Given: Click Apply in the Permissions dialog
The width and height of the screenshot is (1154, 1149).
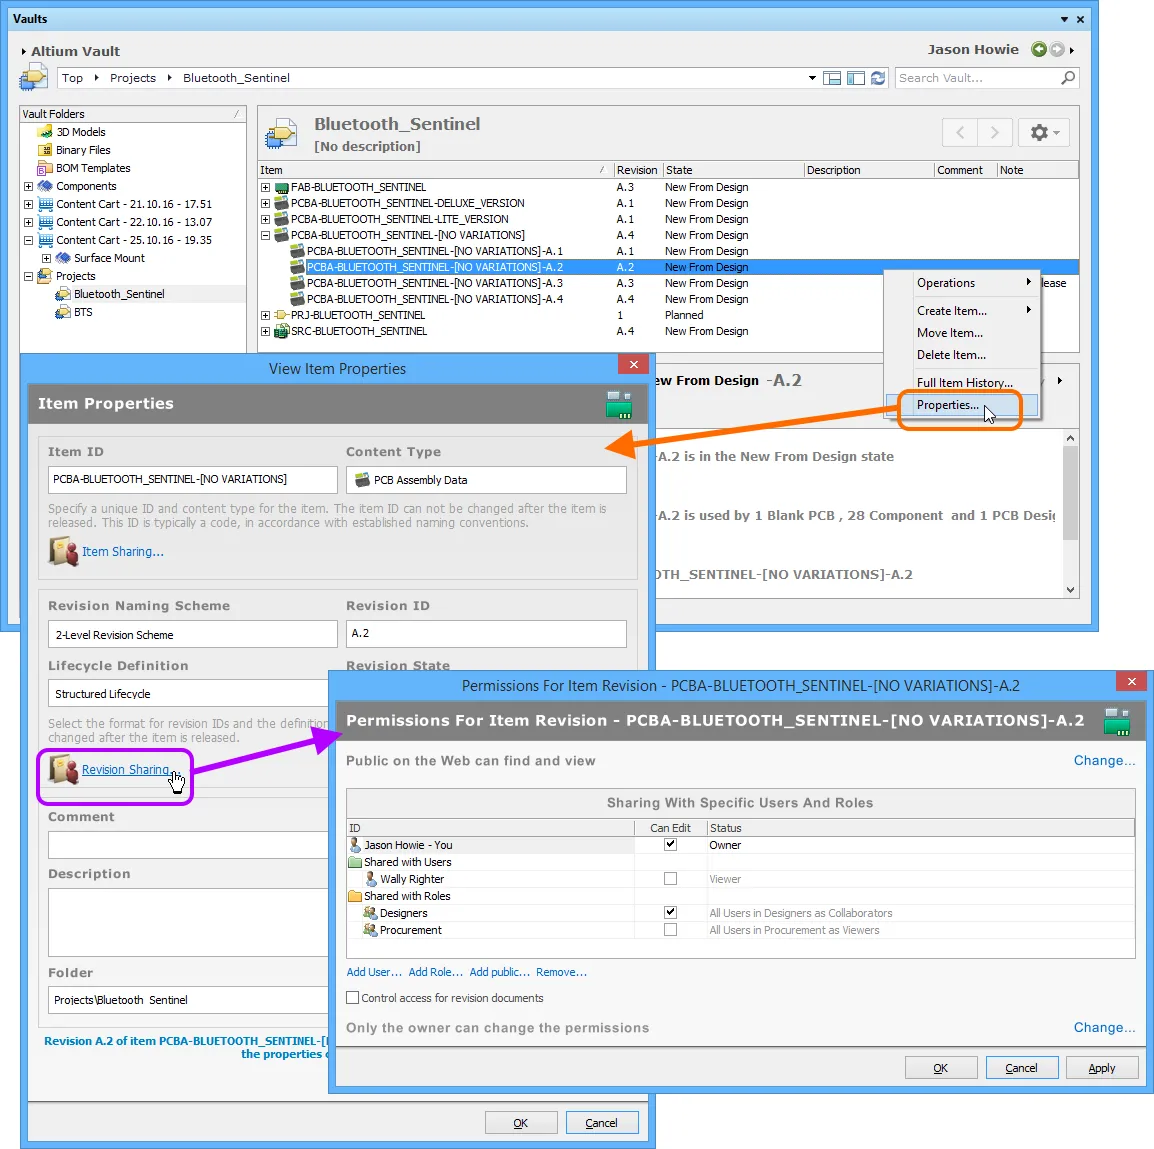Looking at the screenshot, I should (x=1101, y=1067).
